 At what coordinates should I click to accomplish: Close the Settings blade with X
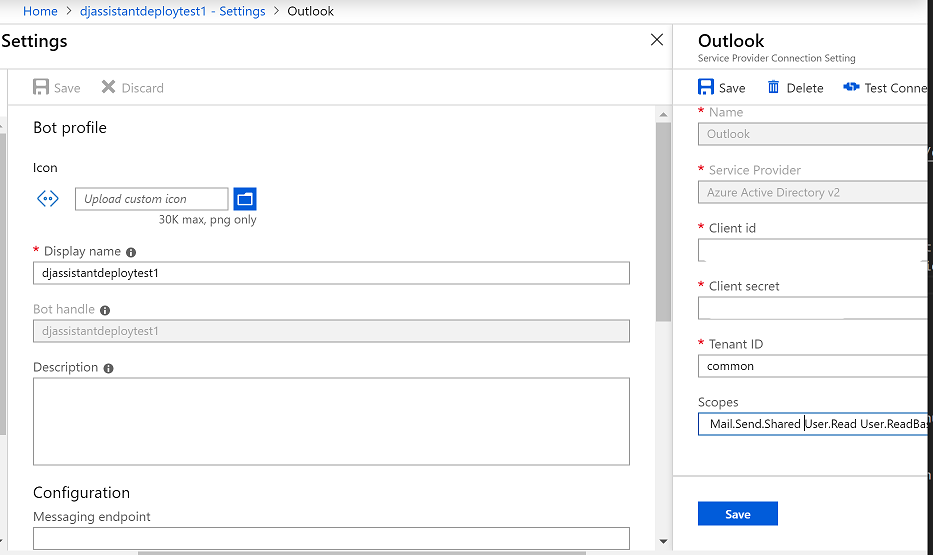(x=657, y=40)
